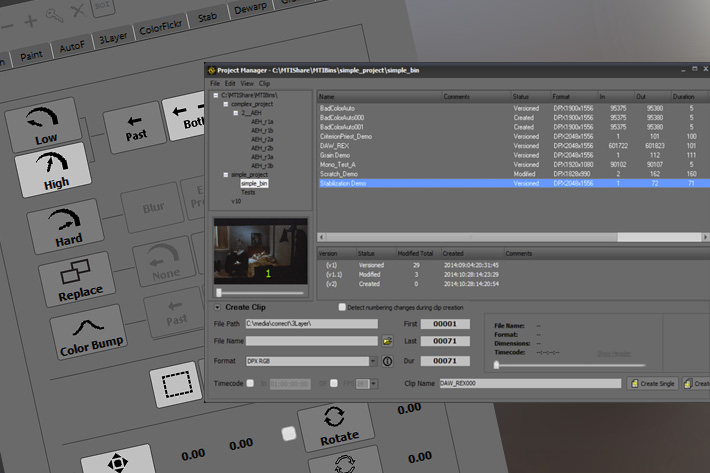Click the clip list horizontal scrollbar
This screenshot has width=710, height=473.
point(513,237)
